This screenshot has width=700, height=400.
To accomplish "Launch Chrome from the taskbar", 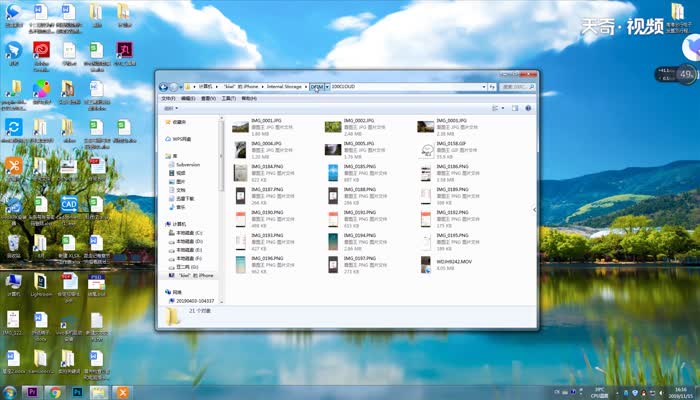I will click(55, 392).
